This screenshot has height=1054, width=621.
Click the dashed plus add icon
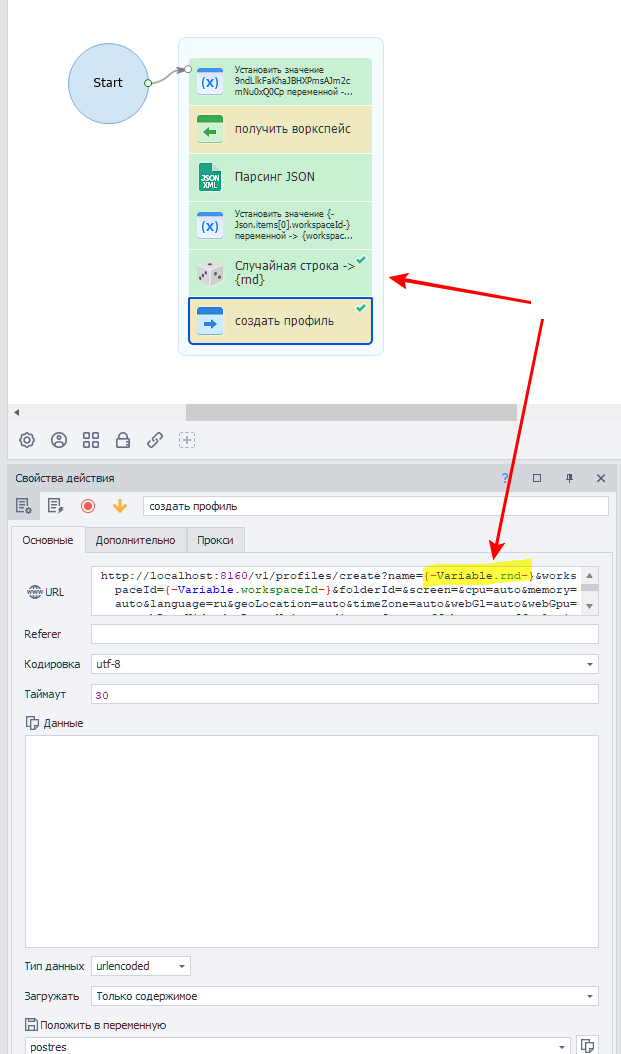click(187, 440)
